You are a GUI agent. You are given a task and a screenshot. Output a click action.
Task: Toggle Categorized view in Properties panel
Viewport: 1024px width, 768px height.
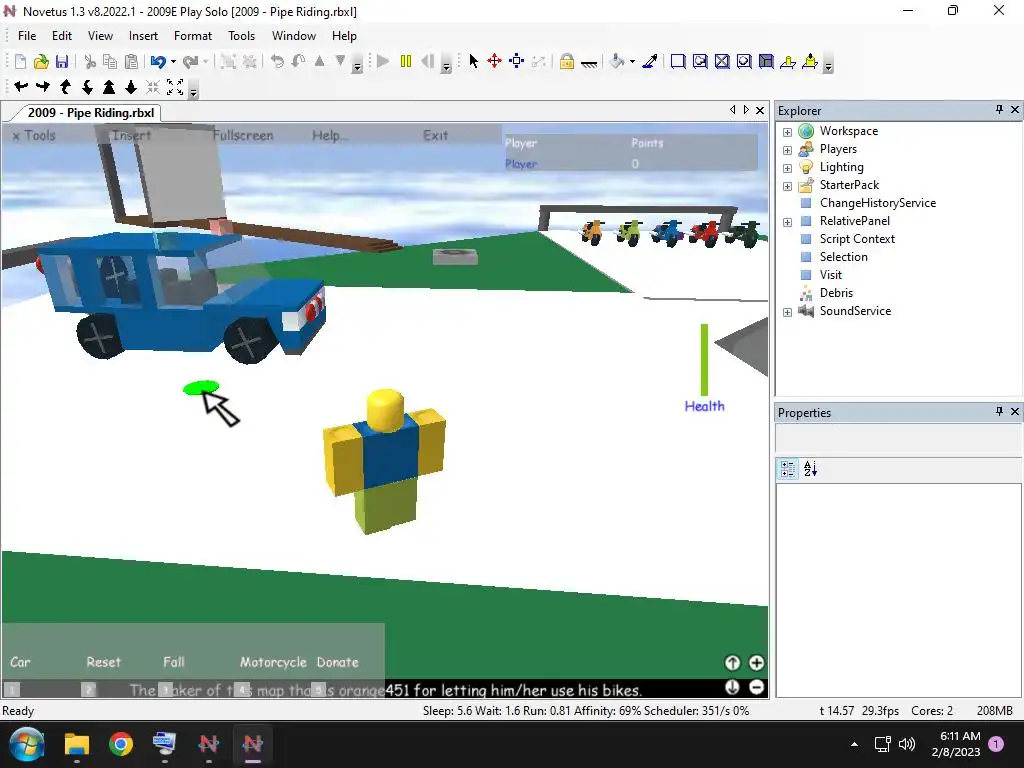(788, 469)
